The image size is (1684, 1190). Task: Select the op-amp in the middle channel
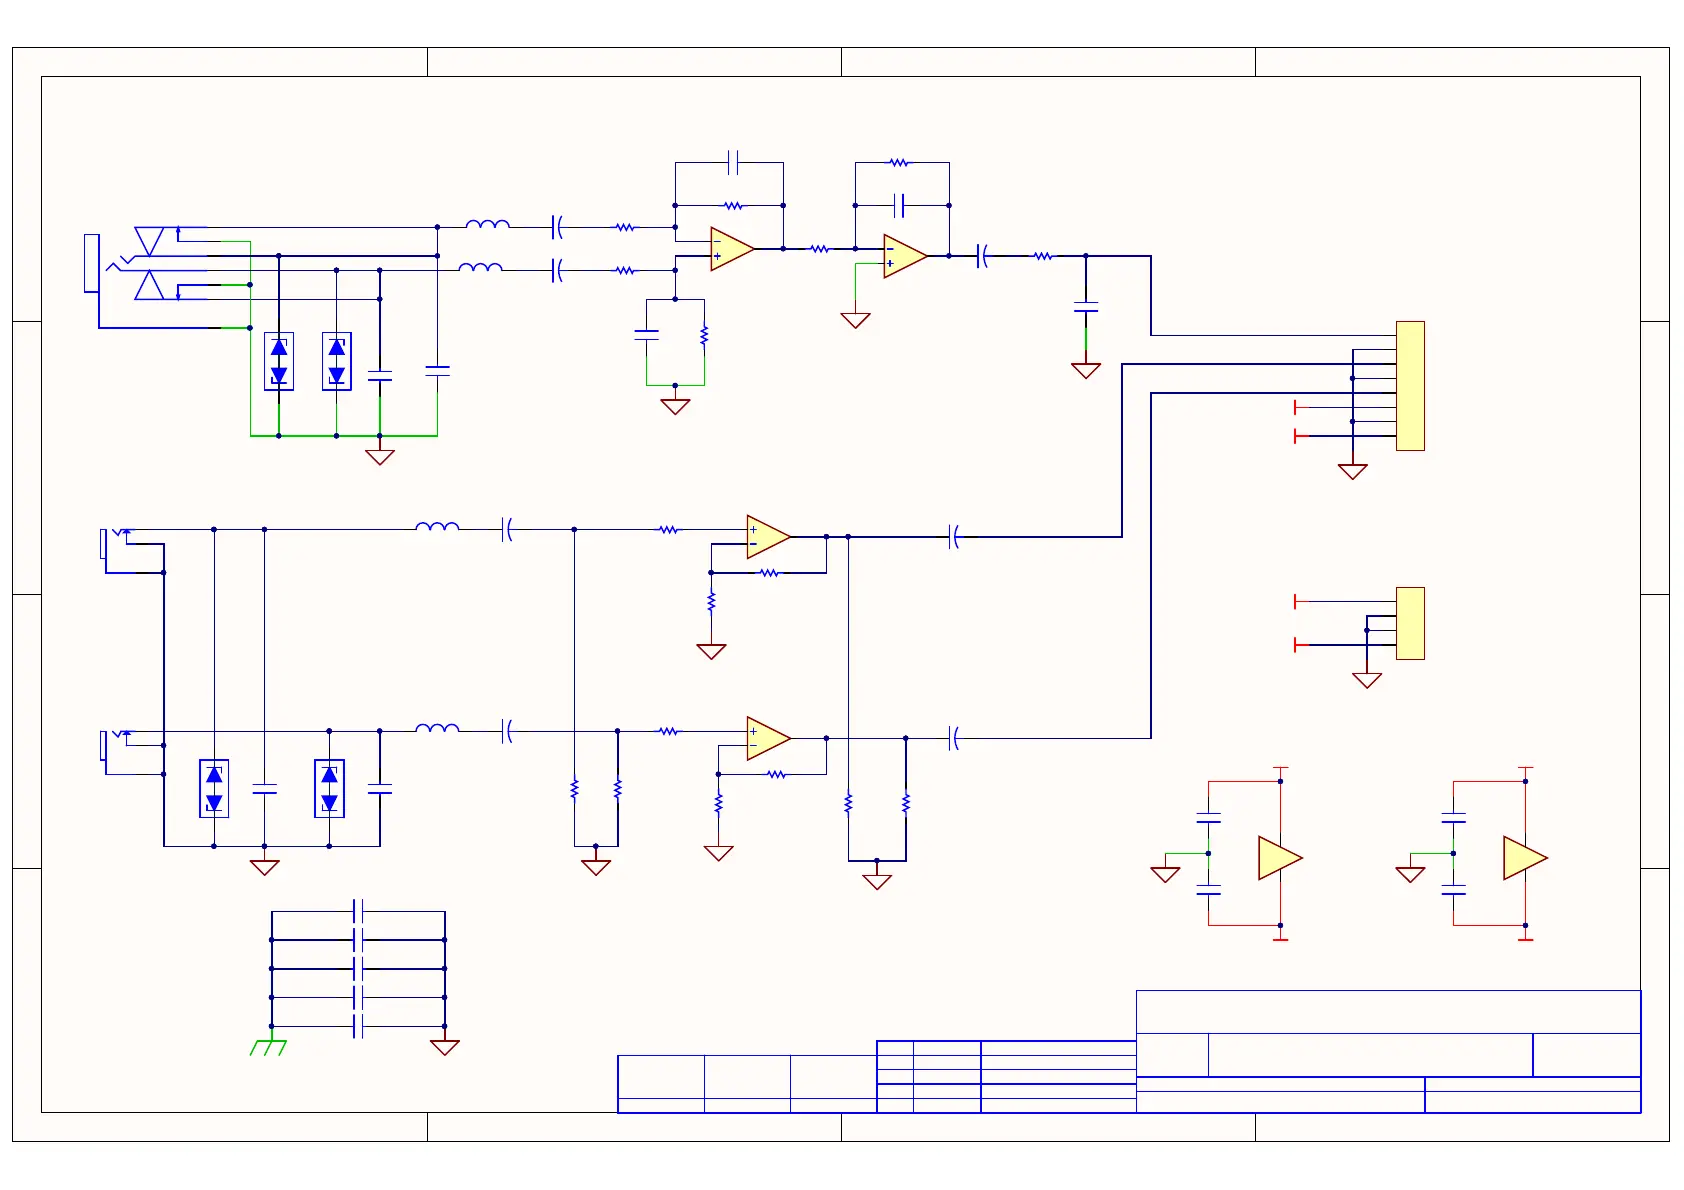(768, 537)
